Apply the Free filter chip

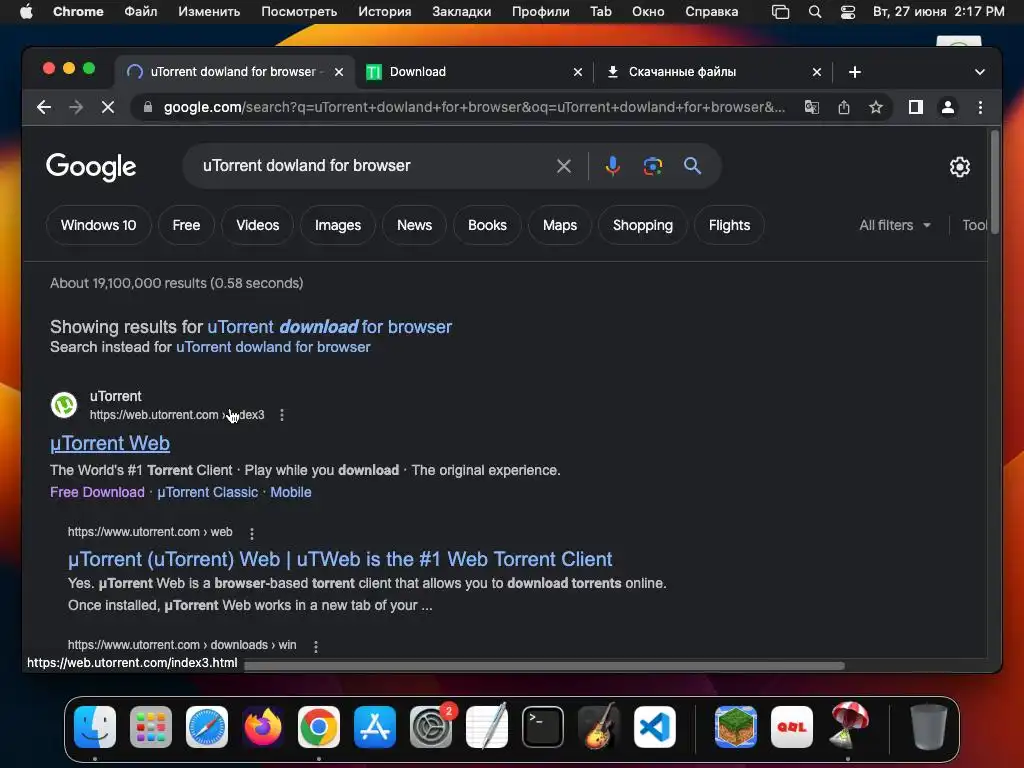click(186, 225)
